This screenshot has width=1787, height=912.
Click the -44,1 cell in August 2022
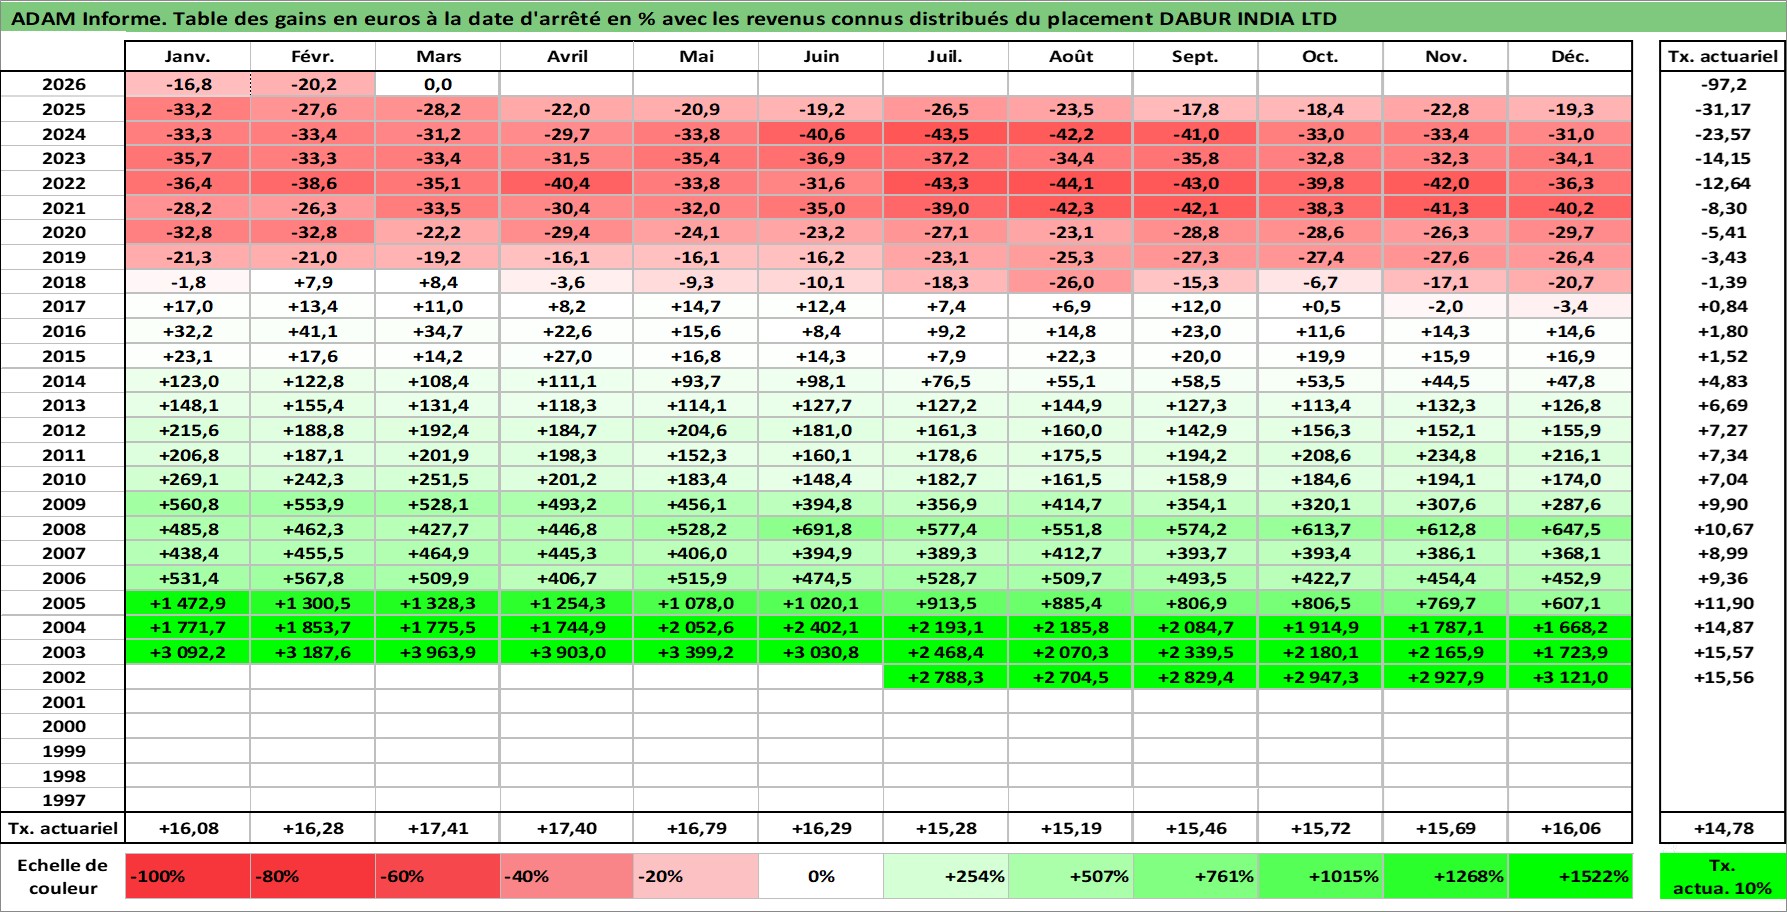[x=1071, y=183]
